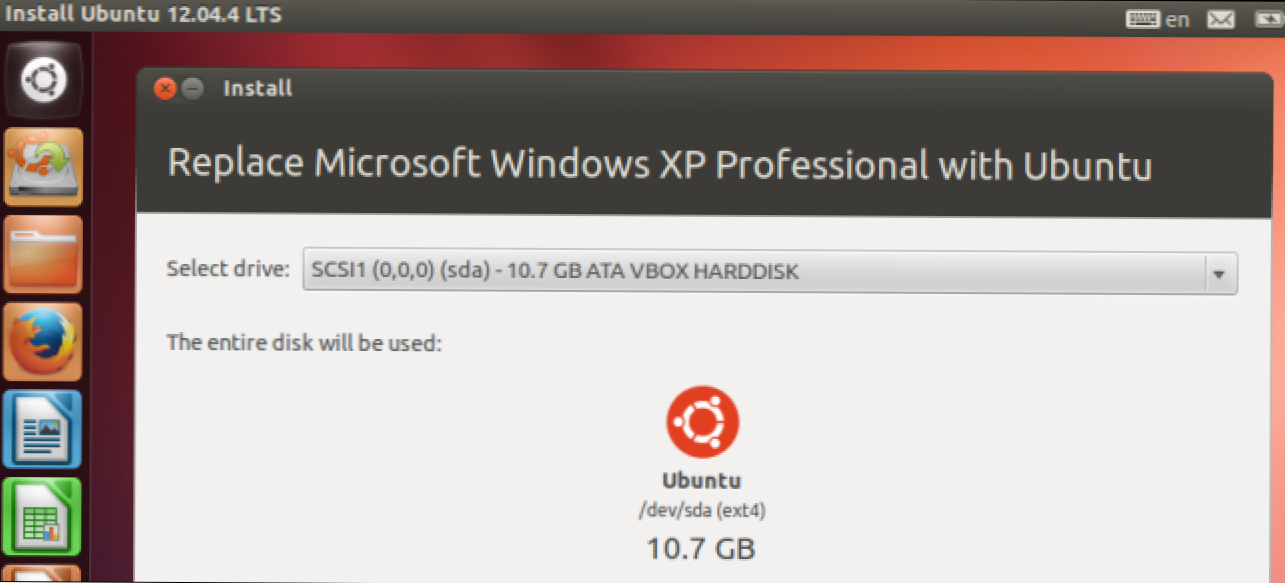This screenshot has width=1285, height=583.
Task: Click the Ubuntu logo disk icon
Action: pos(702,421)
